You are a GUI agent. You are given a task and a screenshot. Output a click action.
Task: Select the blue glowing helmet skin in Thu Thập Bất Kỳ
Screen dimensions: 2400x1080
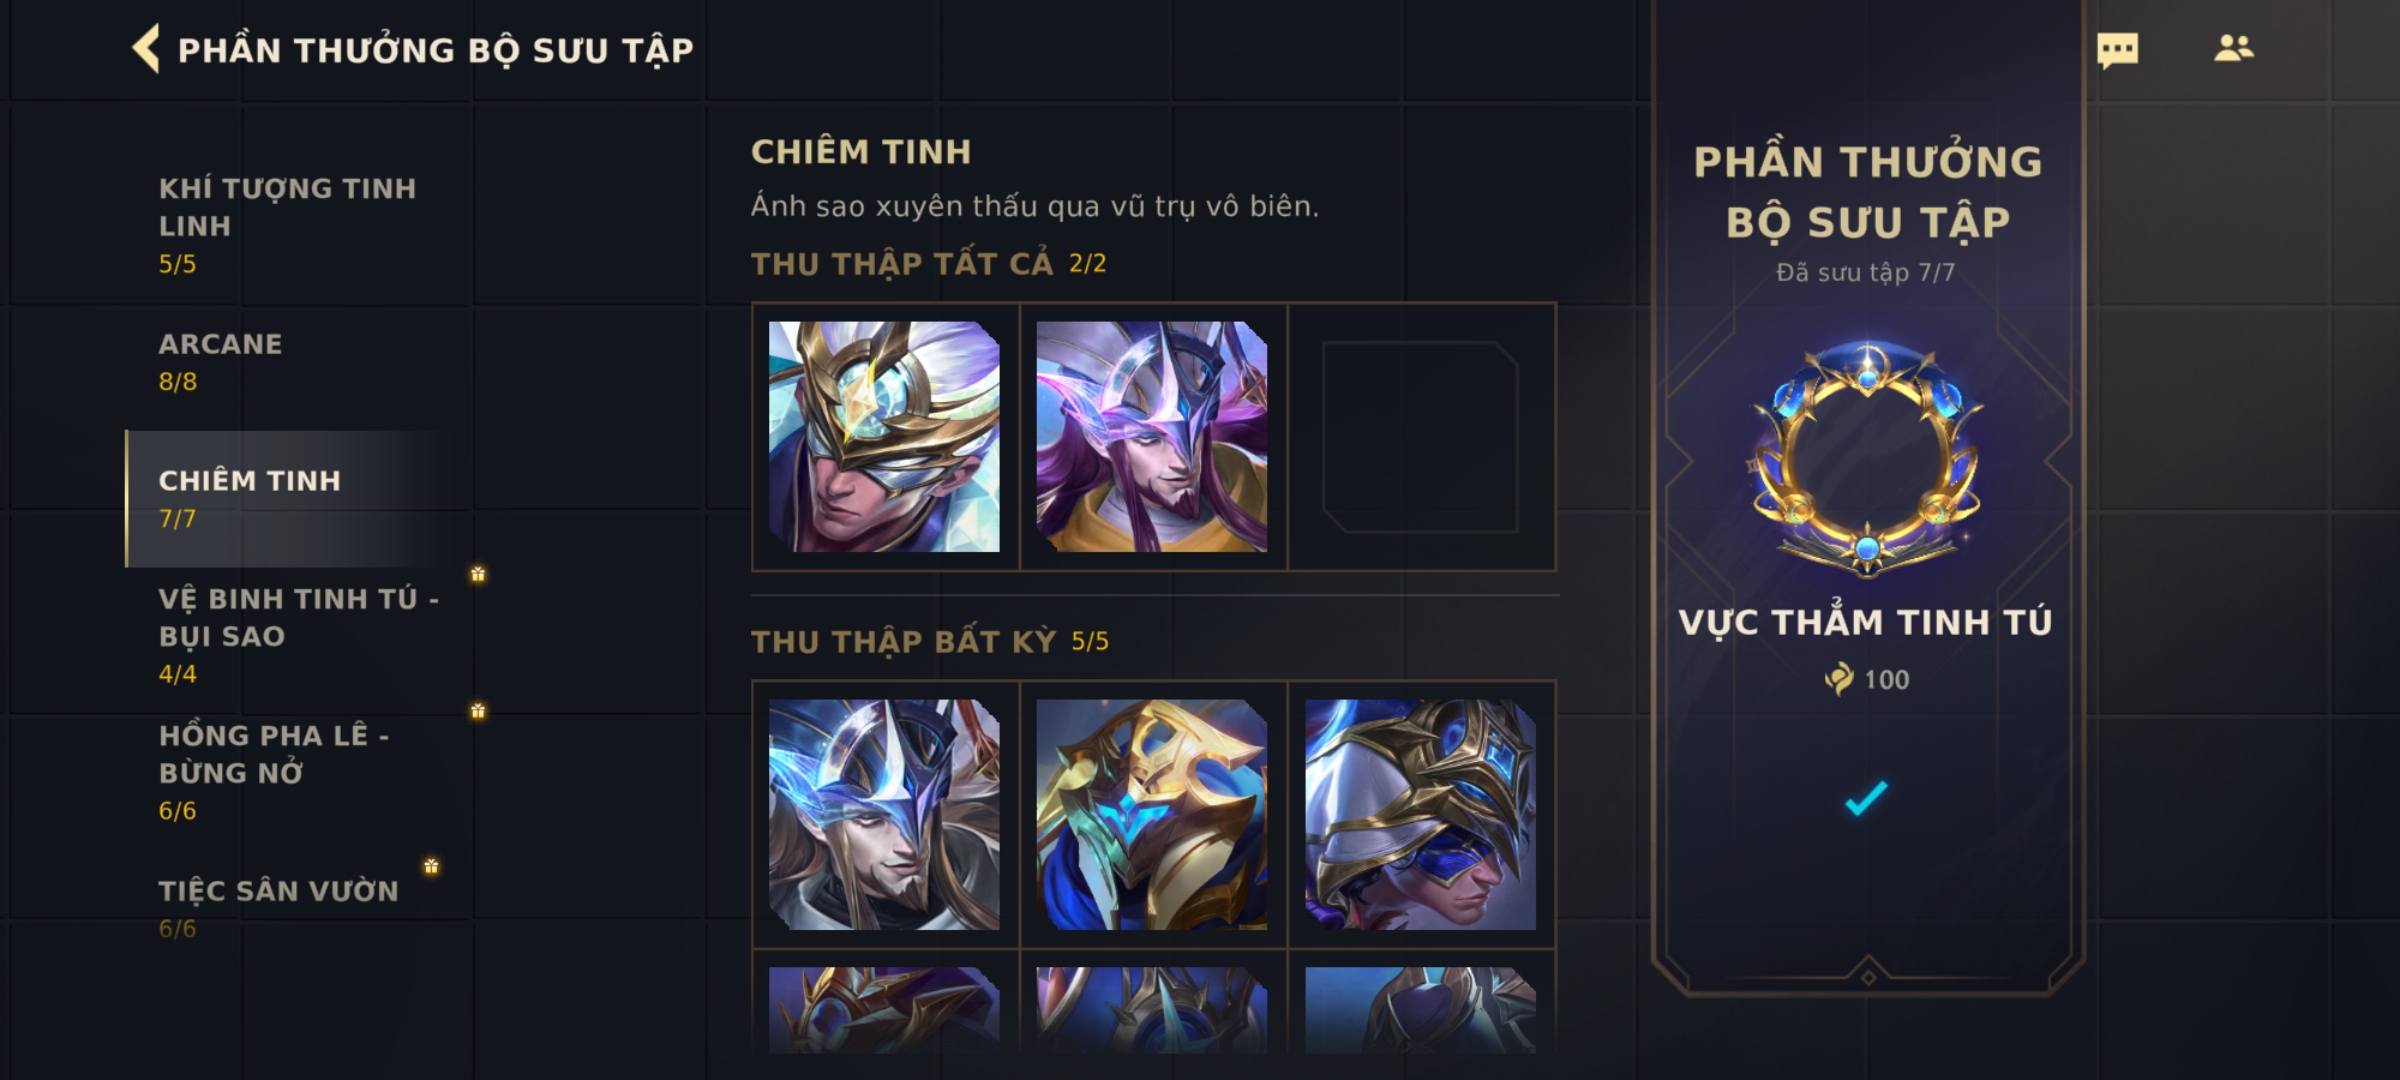pyautogui.click(x=884, y=815)
